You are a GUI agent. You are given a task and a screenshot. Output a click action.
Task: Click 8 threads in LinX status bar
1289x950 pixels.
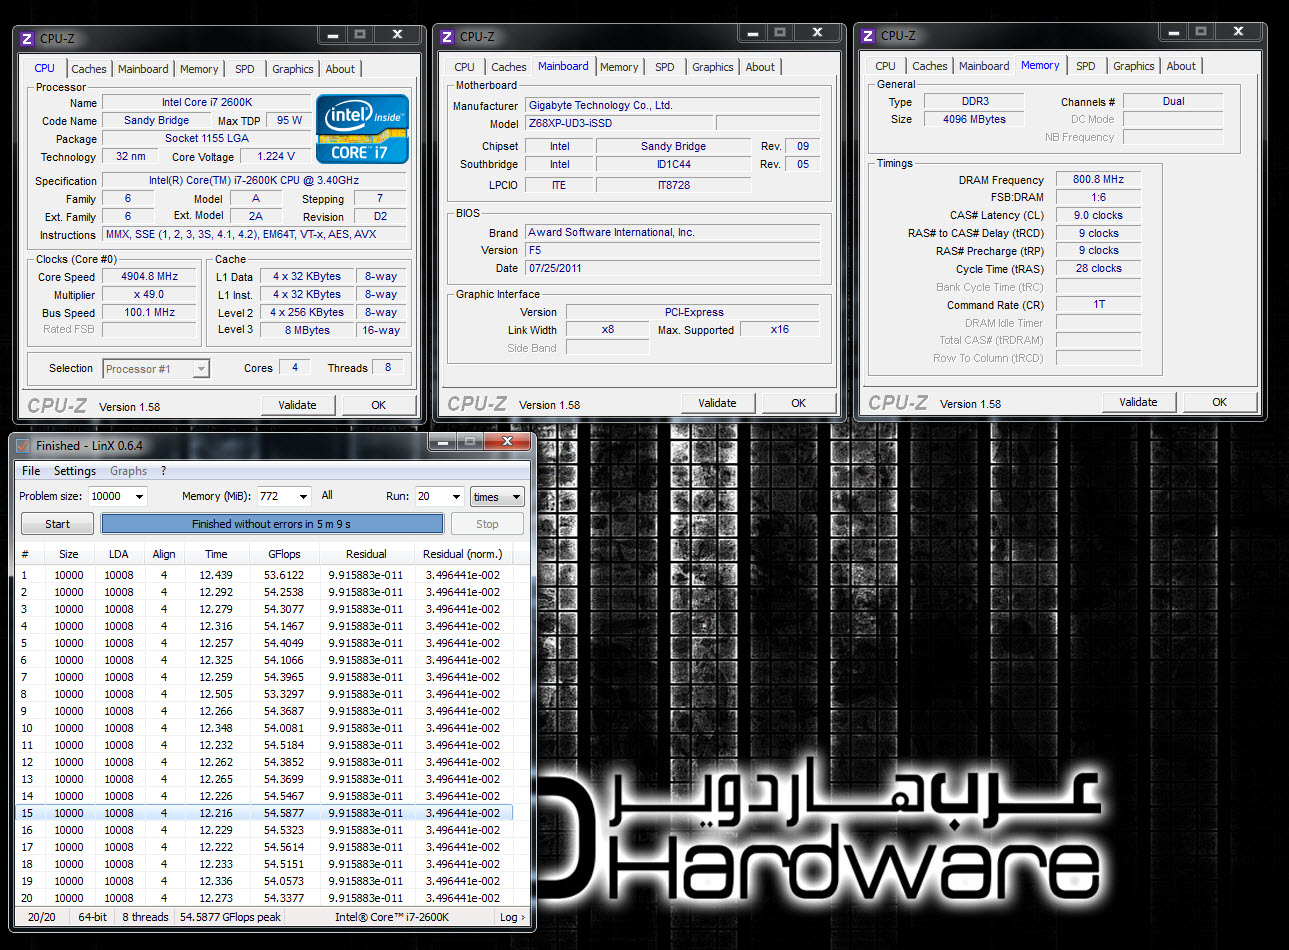pos(145,917)
